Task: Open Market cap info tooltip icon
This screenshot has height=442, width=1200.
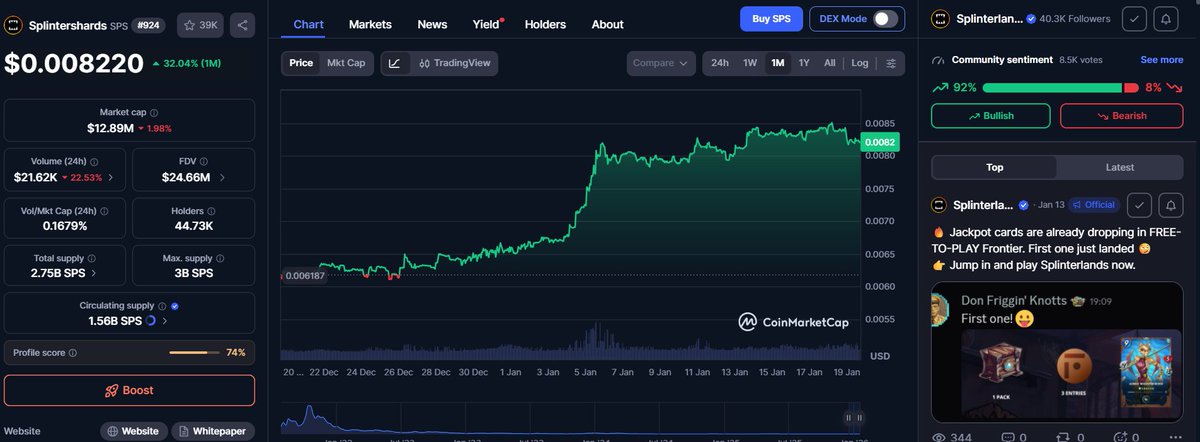Action: [x=153, y=113]
